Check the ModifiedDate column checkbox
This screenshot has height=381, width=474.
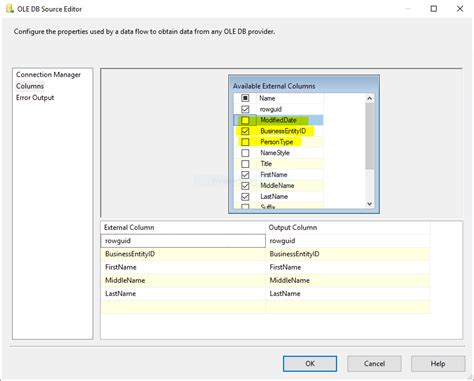point(245,120)
